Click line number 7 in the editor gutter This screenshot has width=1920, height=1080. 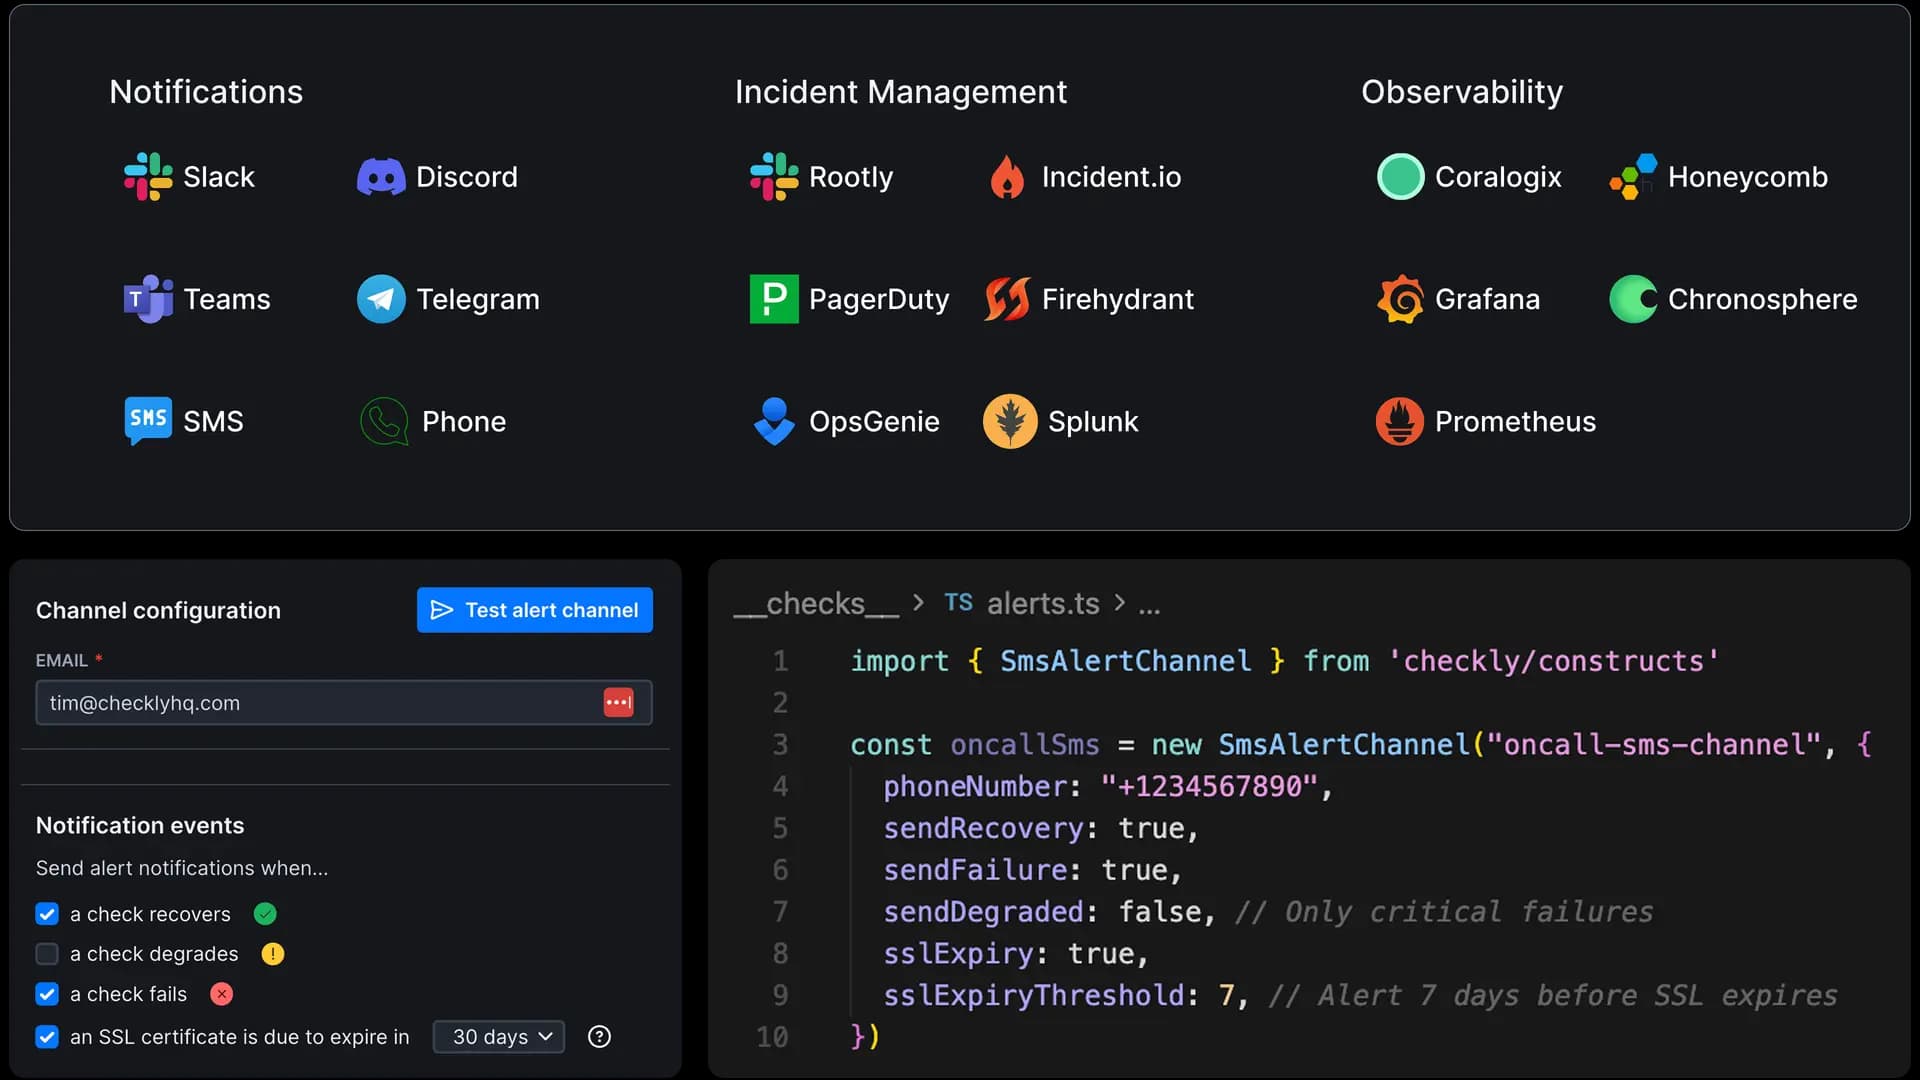pyautogui.click(x=780, y=912)
